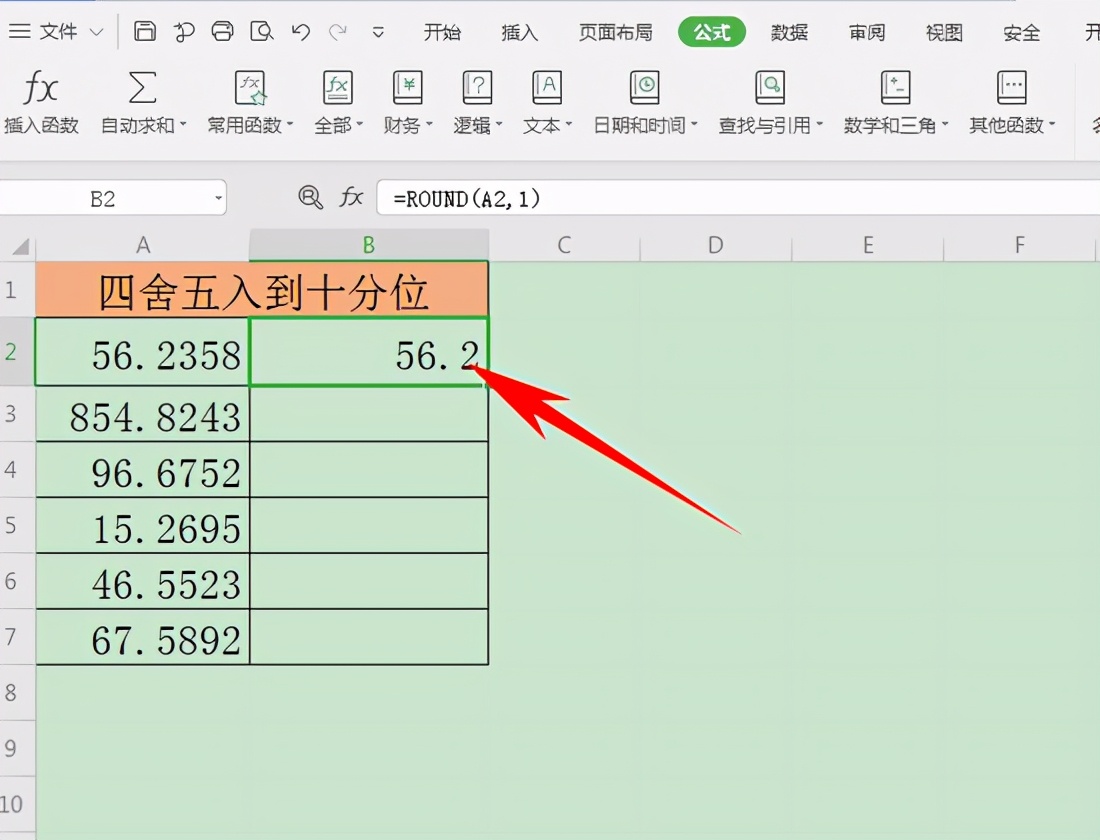Viewport: 1100px width, 840px height.
Task: Click the AutoSum (自动求和) sigma icon
Action: 143,89
